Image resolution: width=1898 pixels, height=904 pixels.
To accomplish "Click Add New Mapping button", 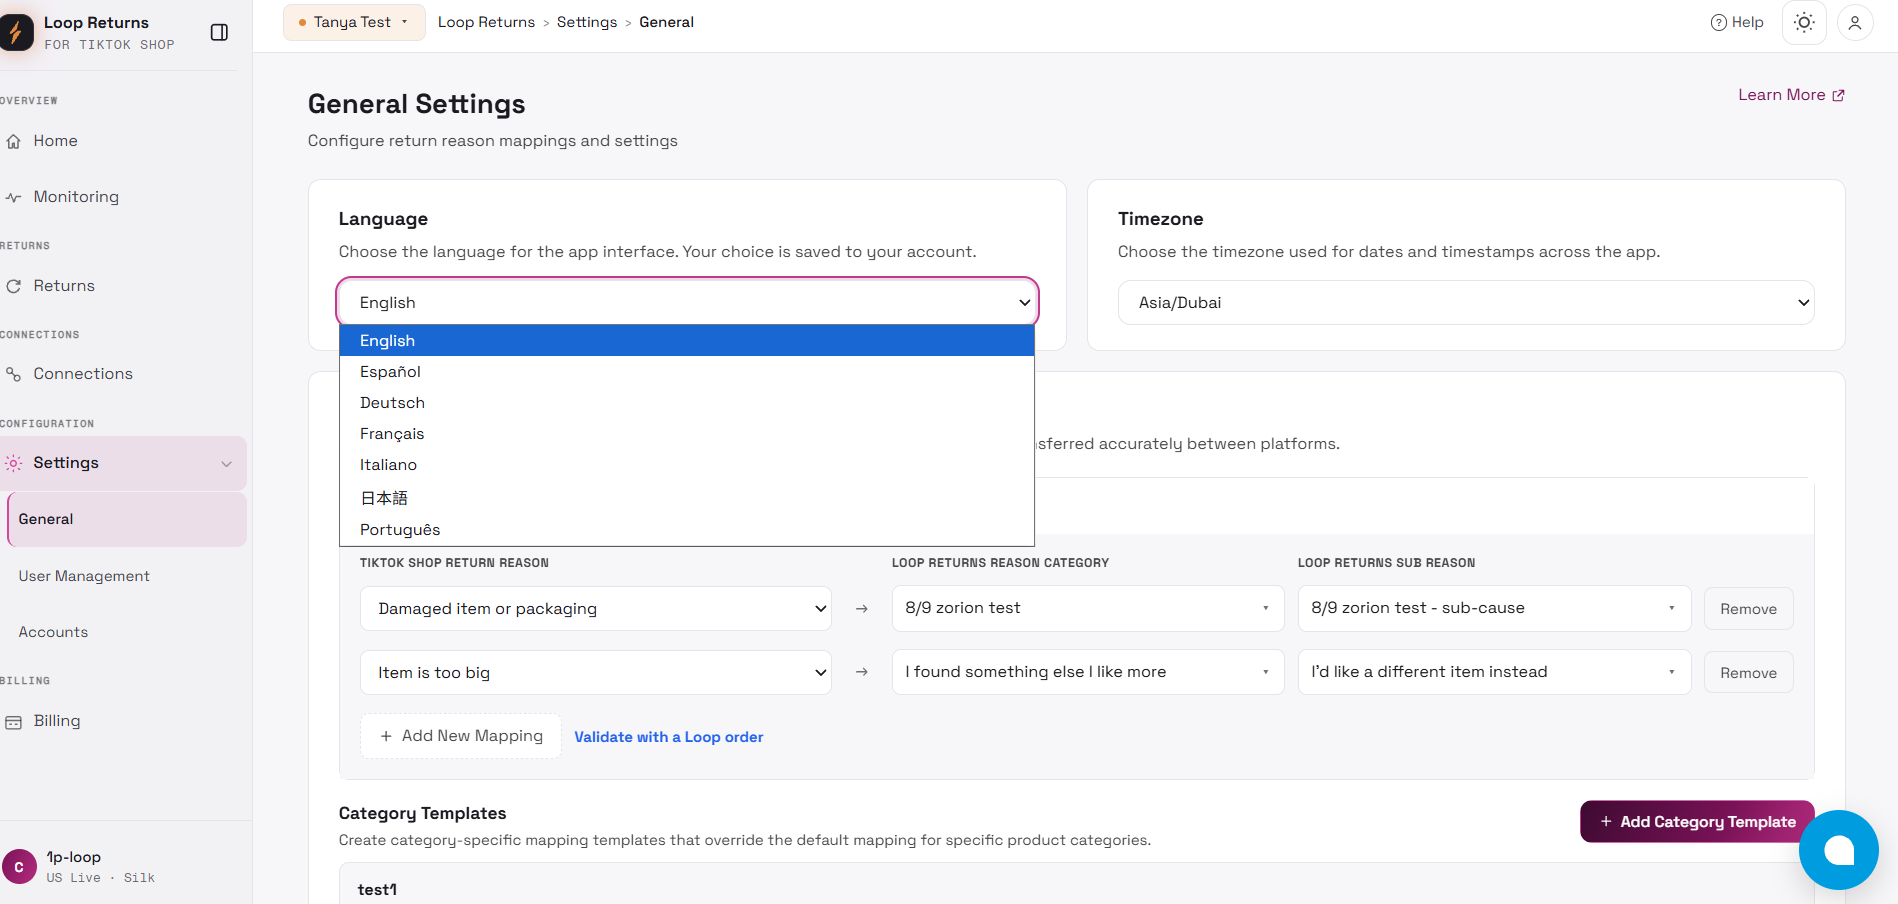I will (461, 736).
